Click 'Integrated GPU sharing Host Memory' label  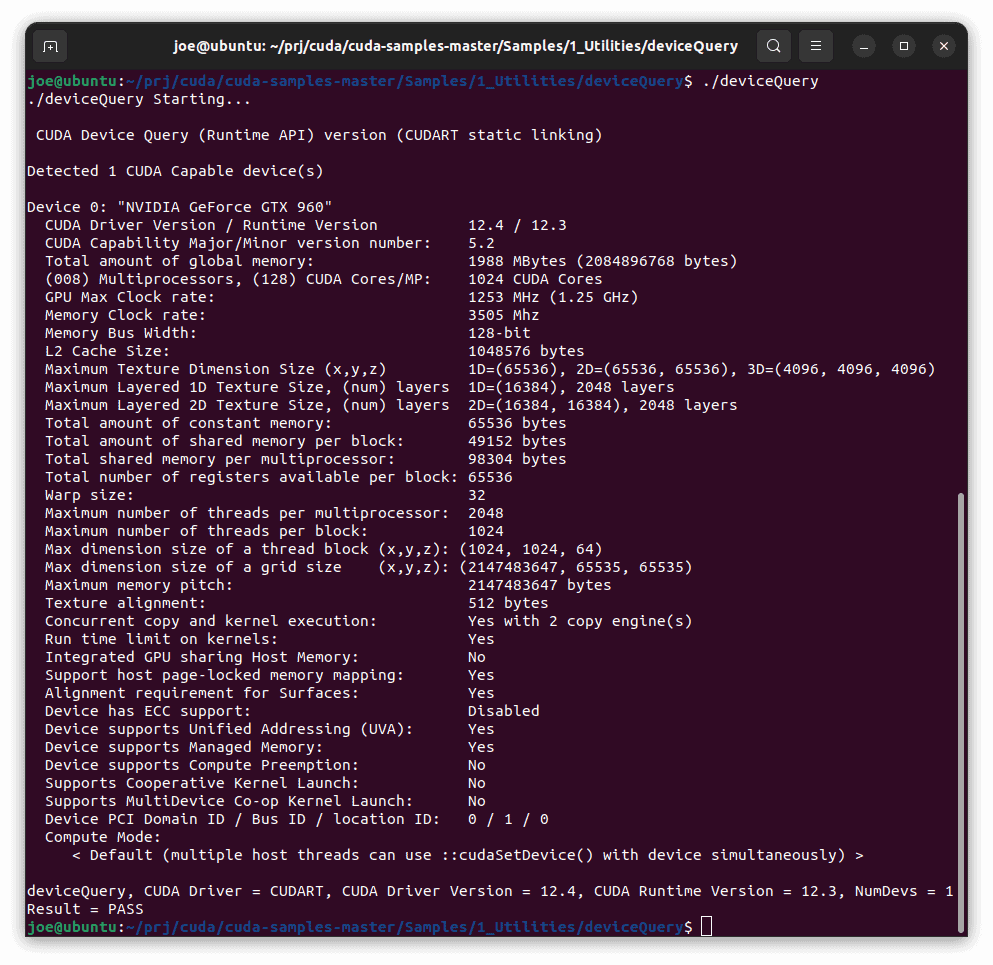point(202,657)
